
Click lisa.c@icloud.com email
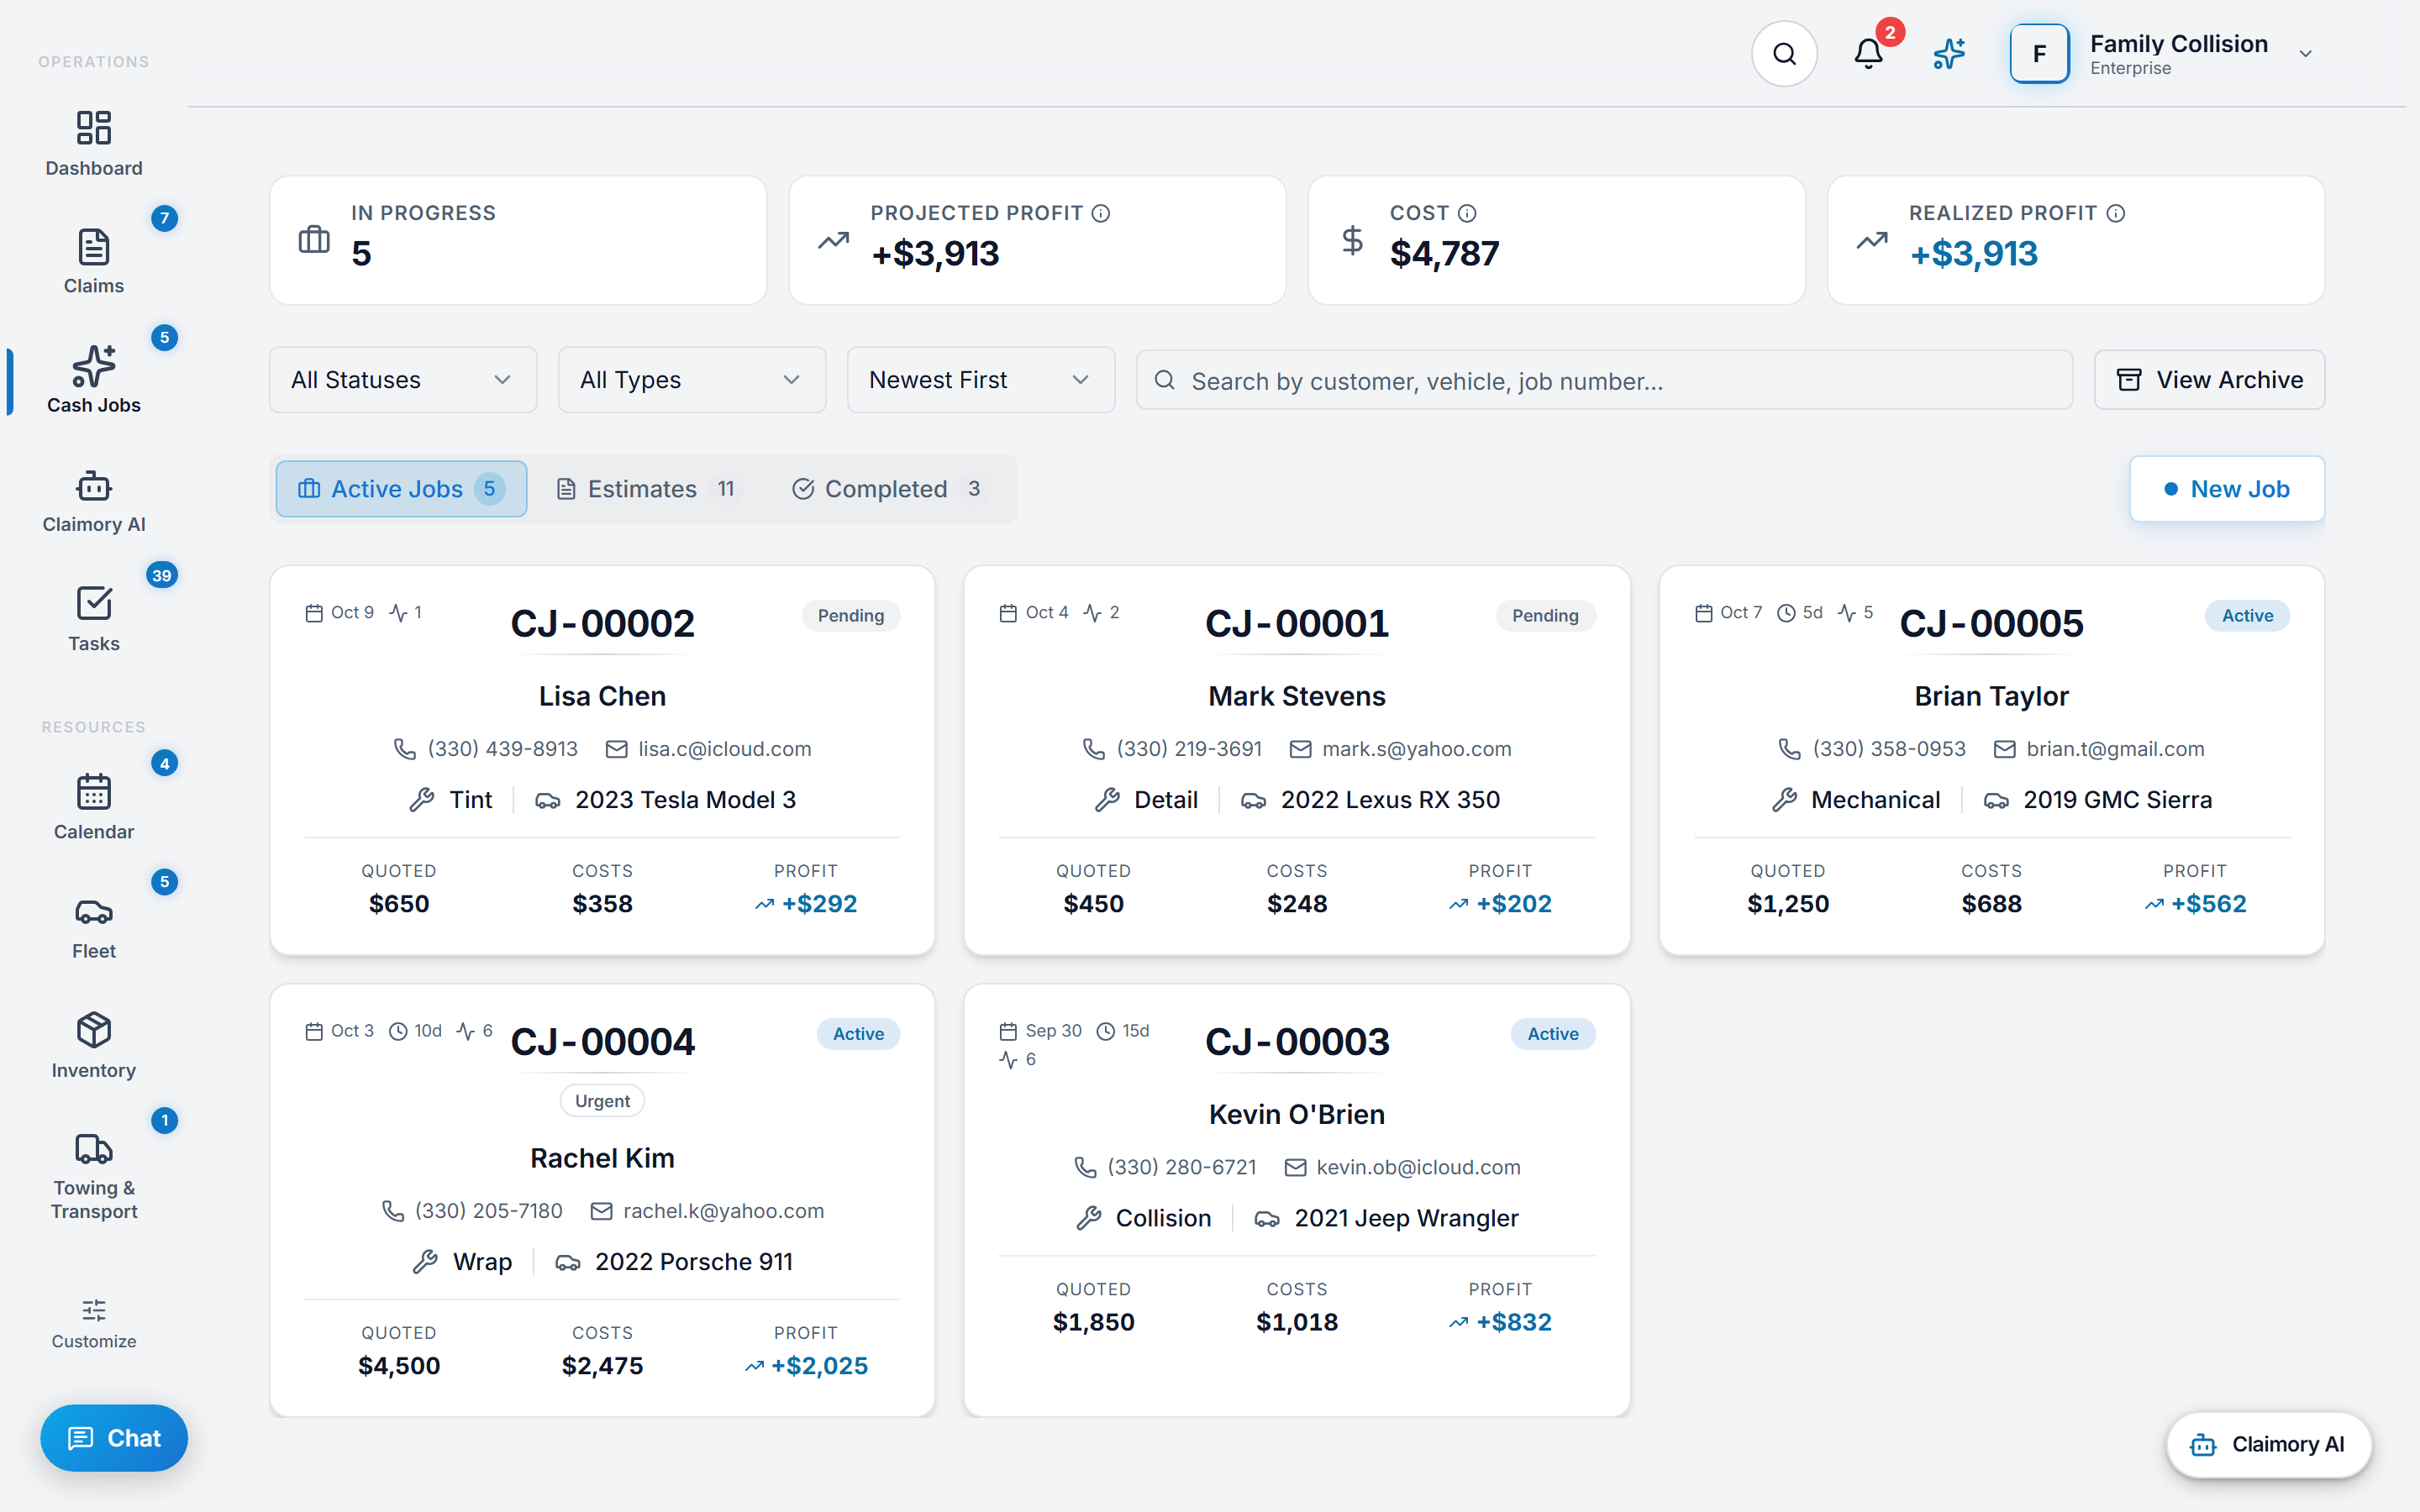click(725, 749)
